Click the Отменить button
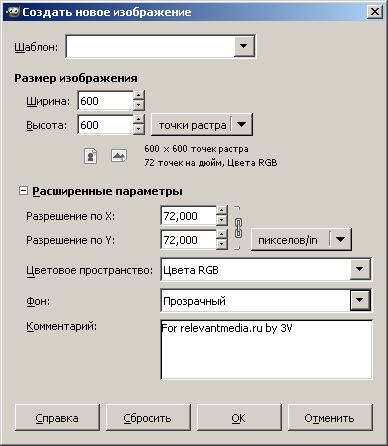Viewport: 388px width, 446px height. (x=330, y=418)
